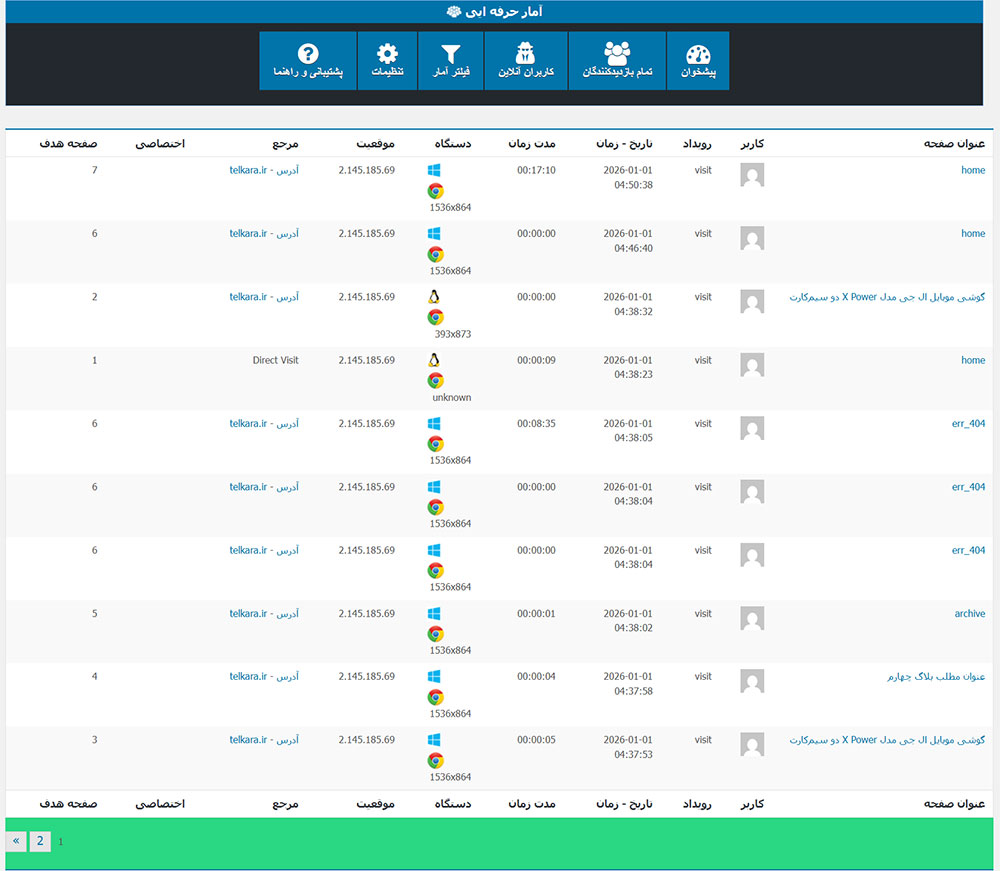
Task: Open پشتیبانی و راهنما help button
Action: 308,61
